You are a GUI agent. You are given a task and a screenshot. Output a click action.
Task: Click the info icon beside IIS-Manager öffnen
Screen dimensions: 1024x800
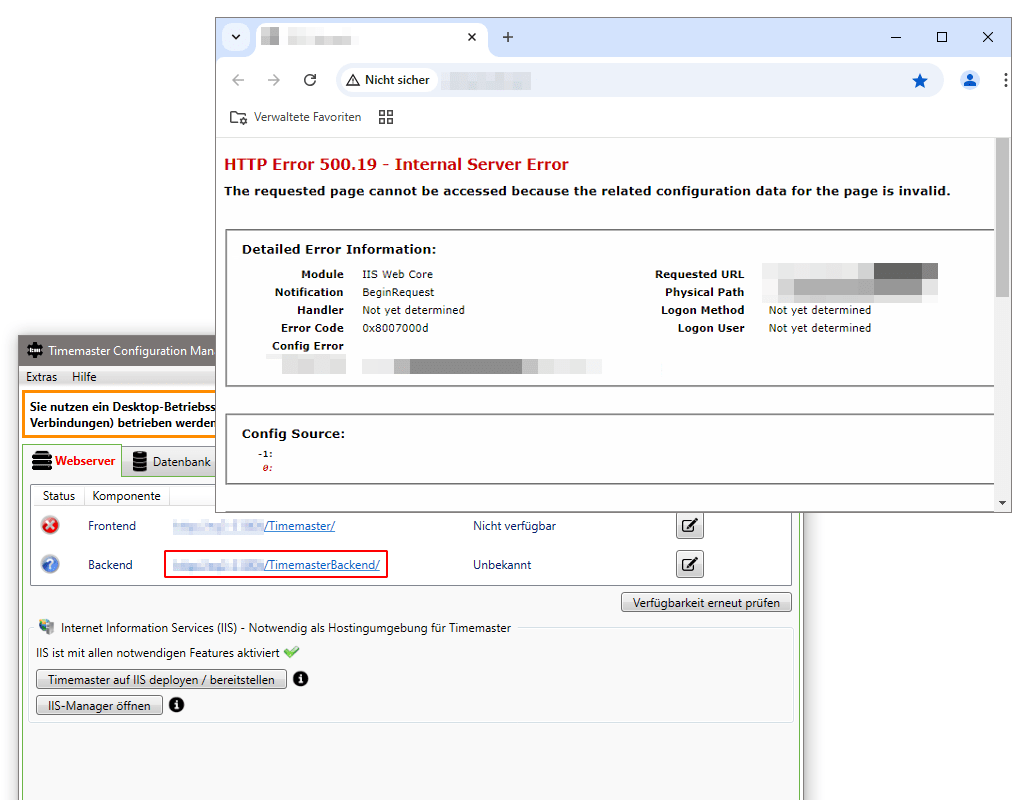[177, 705]
